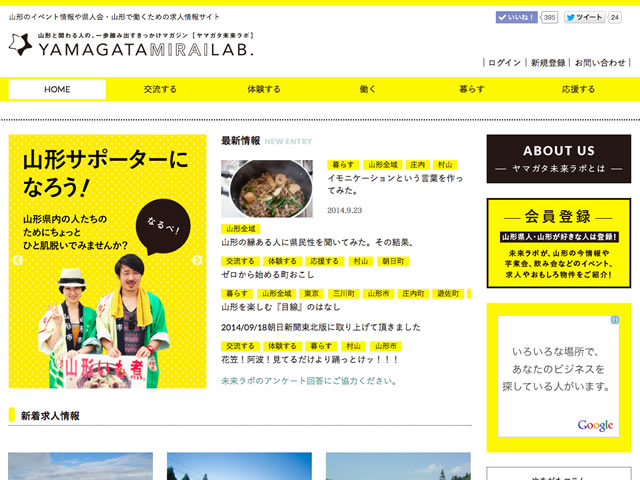Image resolution: width=640 pixels, height=480 pixels.
Task: Open the last job listing photo under 新着求人情報
Action: [x=398, y=466]
